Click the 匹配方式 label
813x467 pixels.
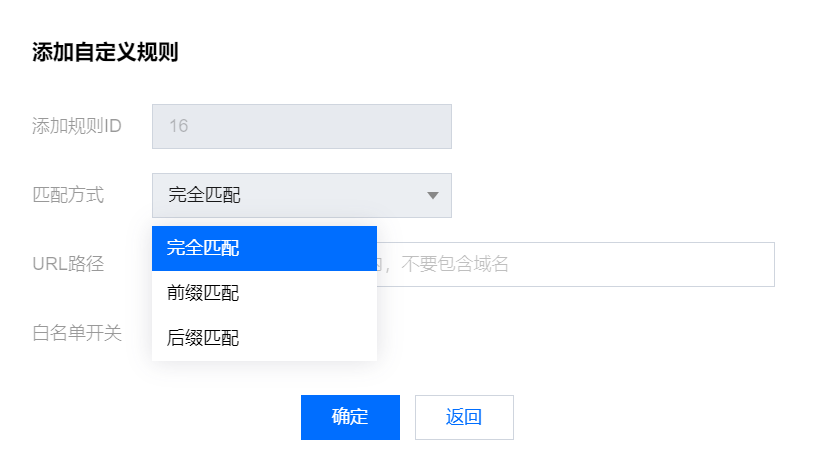pos(68,195)
